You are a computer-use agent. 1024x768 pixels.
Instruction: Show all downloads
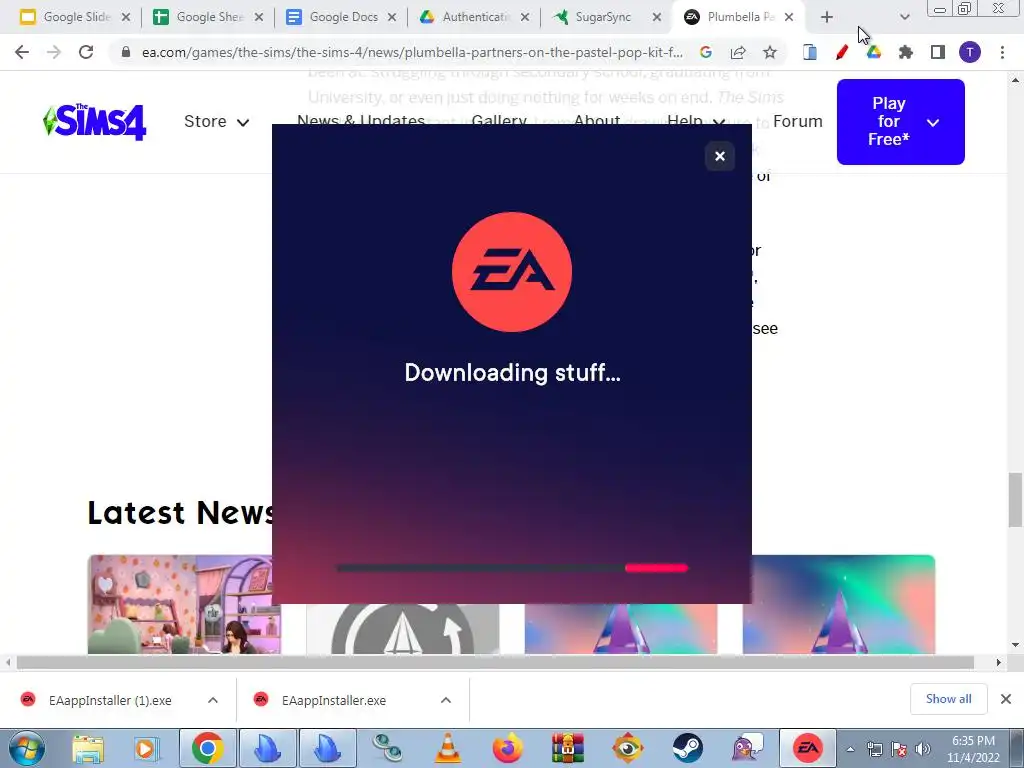tap(948, 699)
